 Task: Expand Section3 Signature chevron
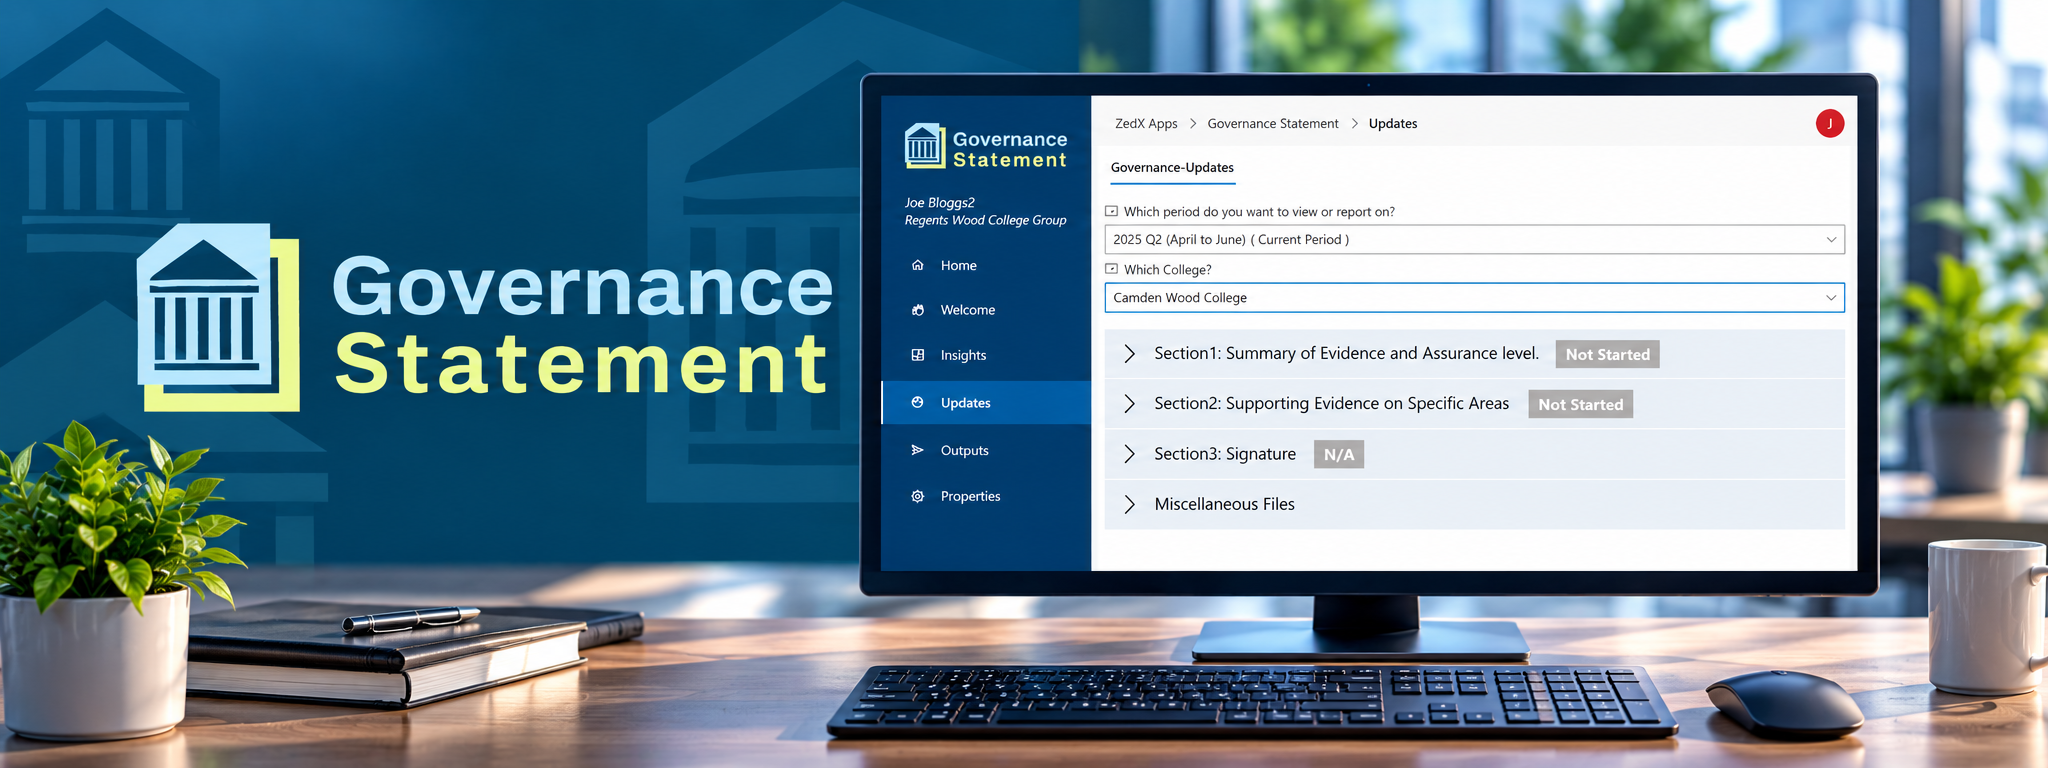(x=1129, y=454)
